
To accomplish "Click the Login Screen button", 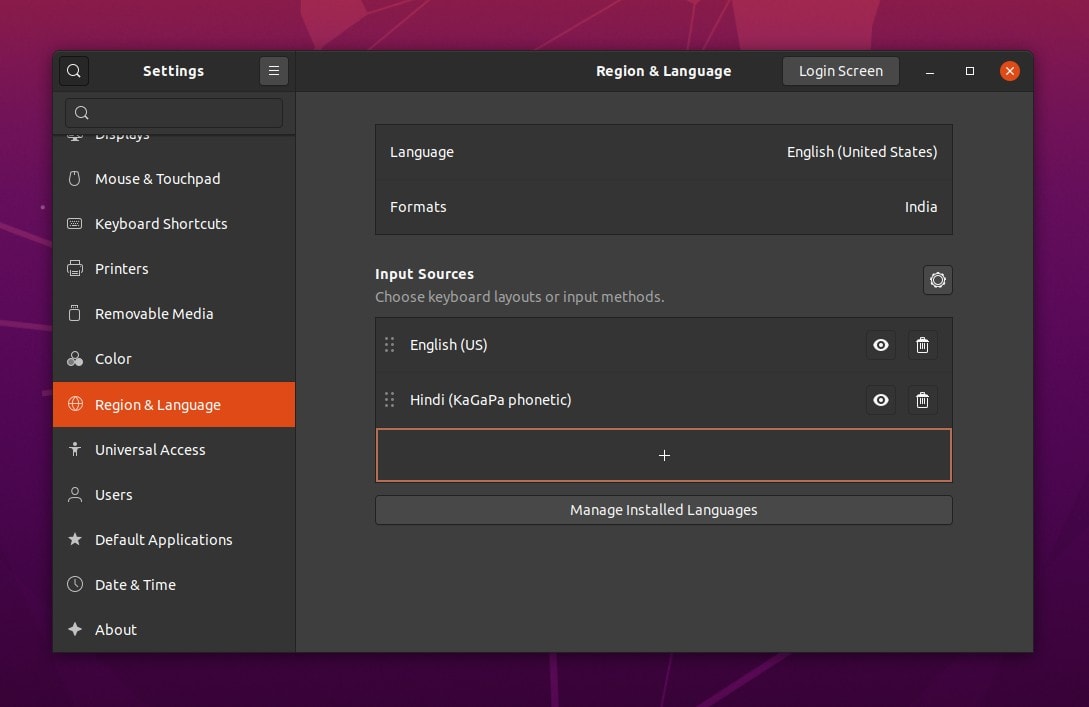I will [x=840, y=71].
